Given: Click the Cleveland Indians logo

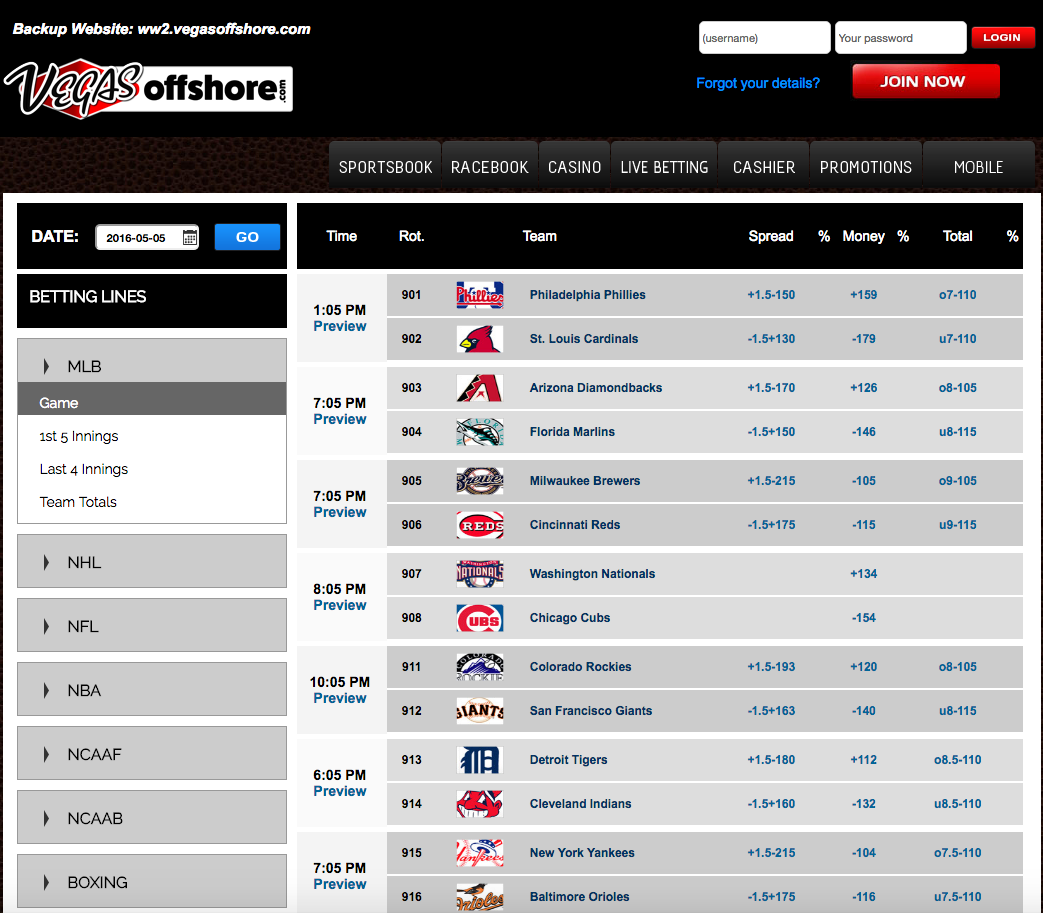Looking at the screenshot, I should pyautogui.click(x=480, y=804).
